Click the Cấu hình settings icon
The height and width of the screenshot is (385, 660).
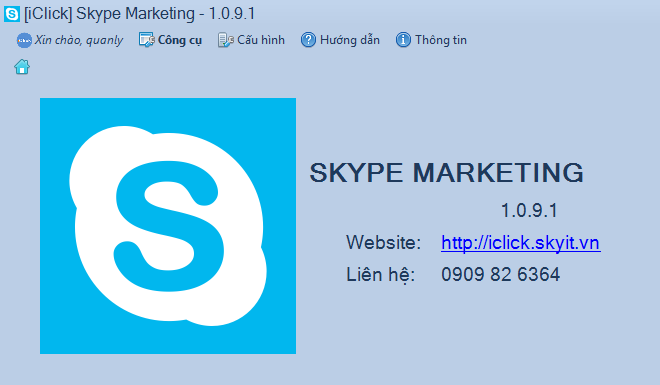point(226,40)
